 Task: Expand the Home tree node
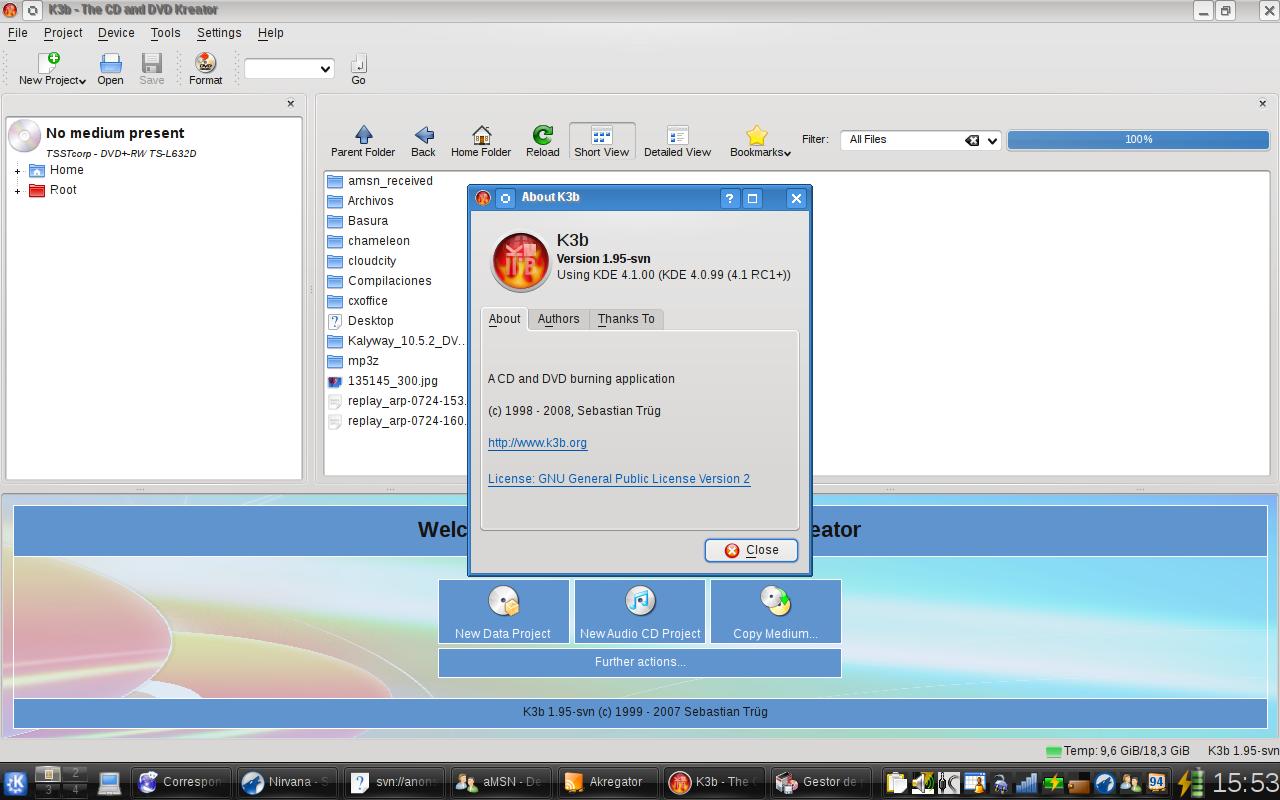tap(17, 171)
